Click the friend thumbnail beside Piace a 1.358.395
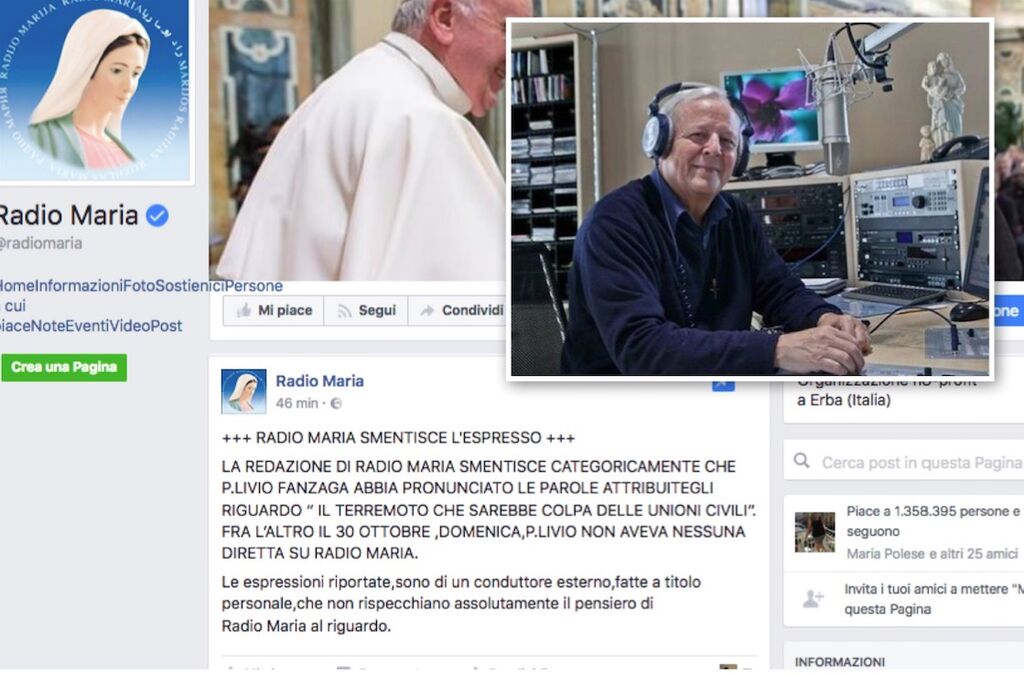The height and width of the screenshot is (674, 1024). pos(814,532)
